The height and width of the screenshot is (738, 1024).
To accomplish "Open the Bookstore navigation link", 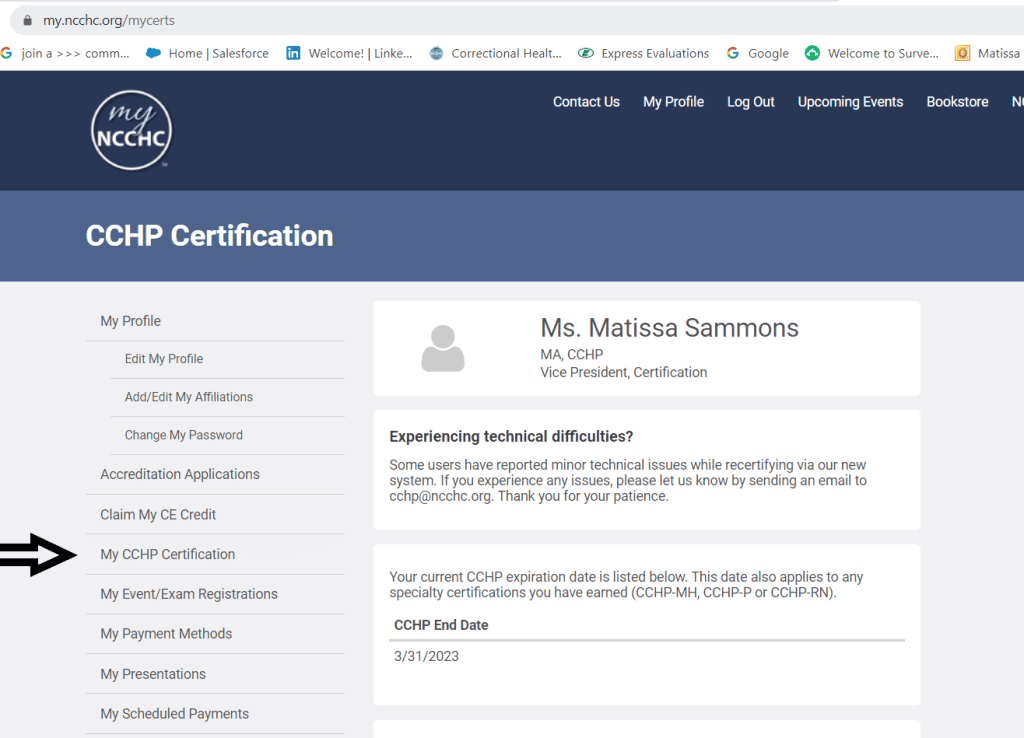I will tap(957, 102).
